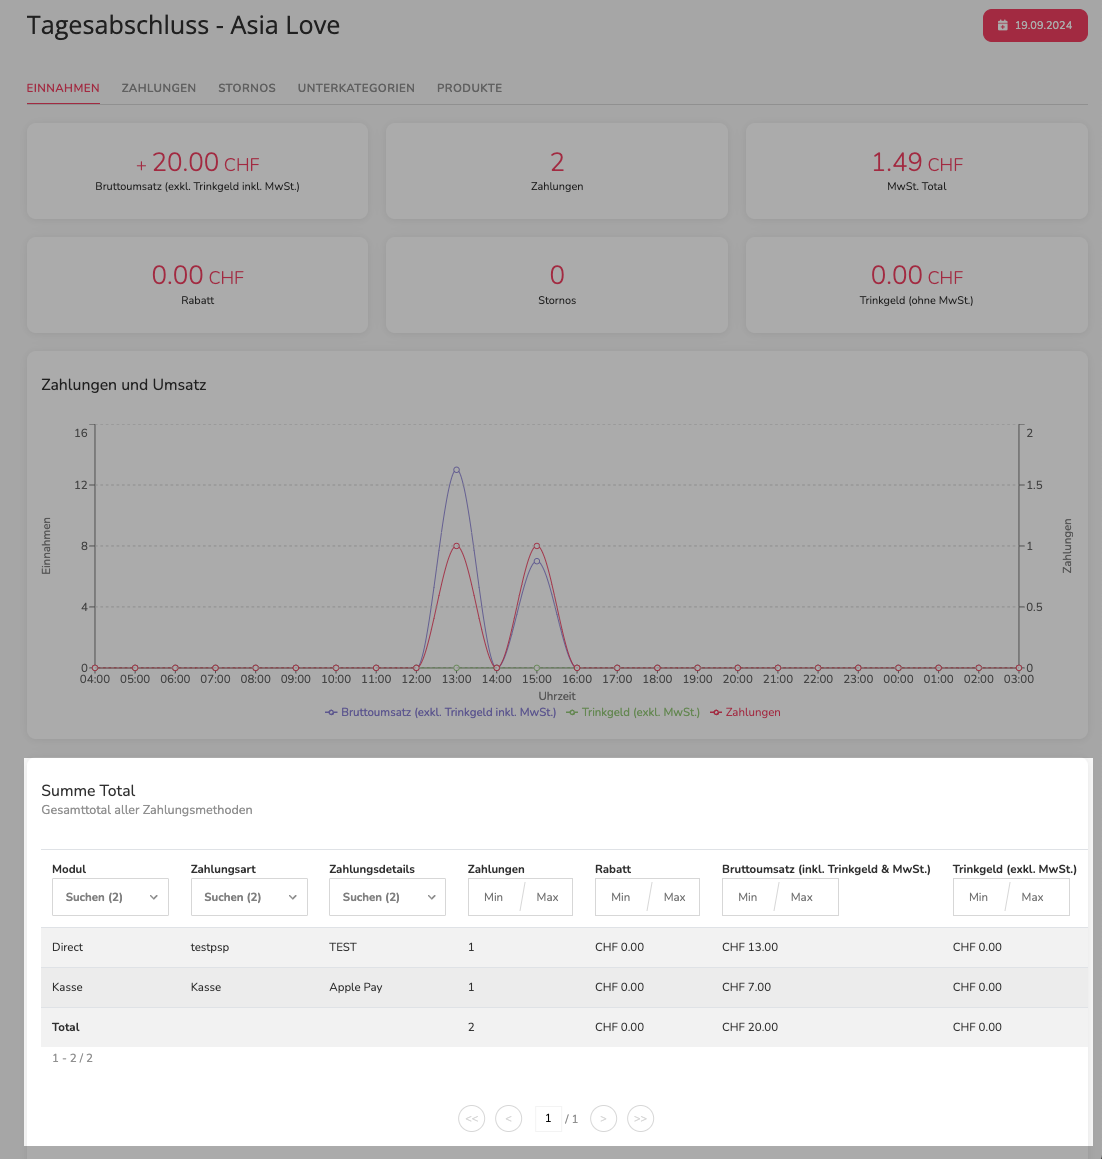Jump to first page with << button
This screenshot has height=1159, width=1102.
coord(472,1118)
